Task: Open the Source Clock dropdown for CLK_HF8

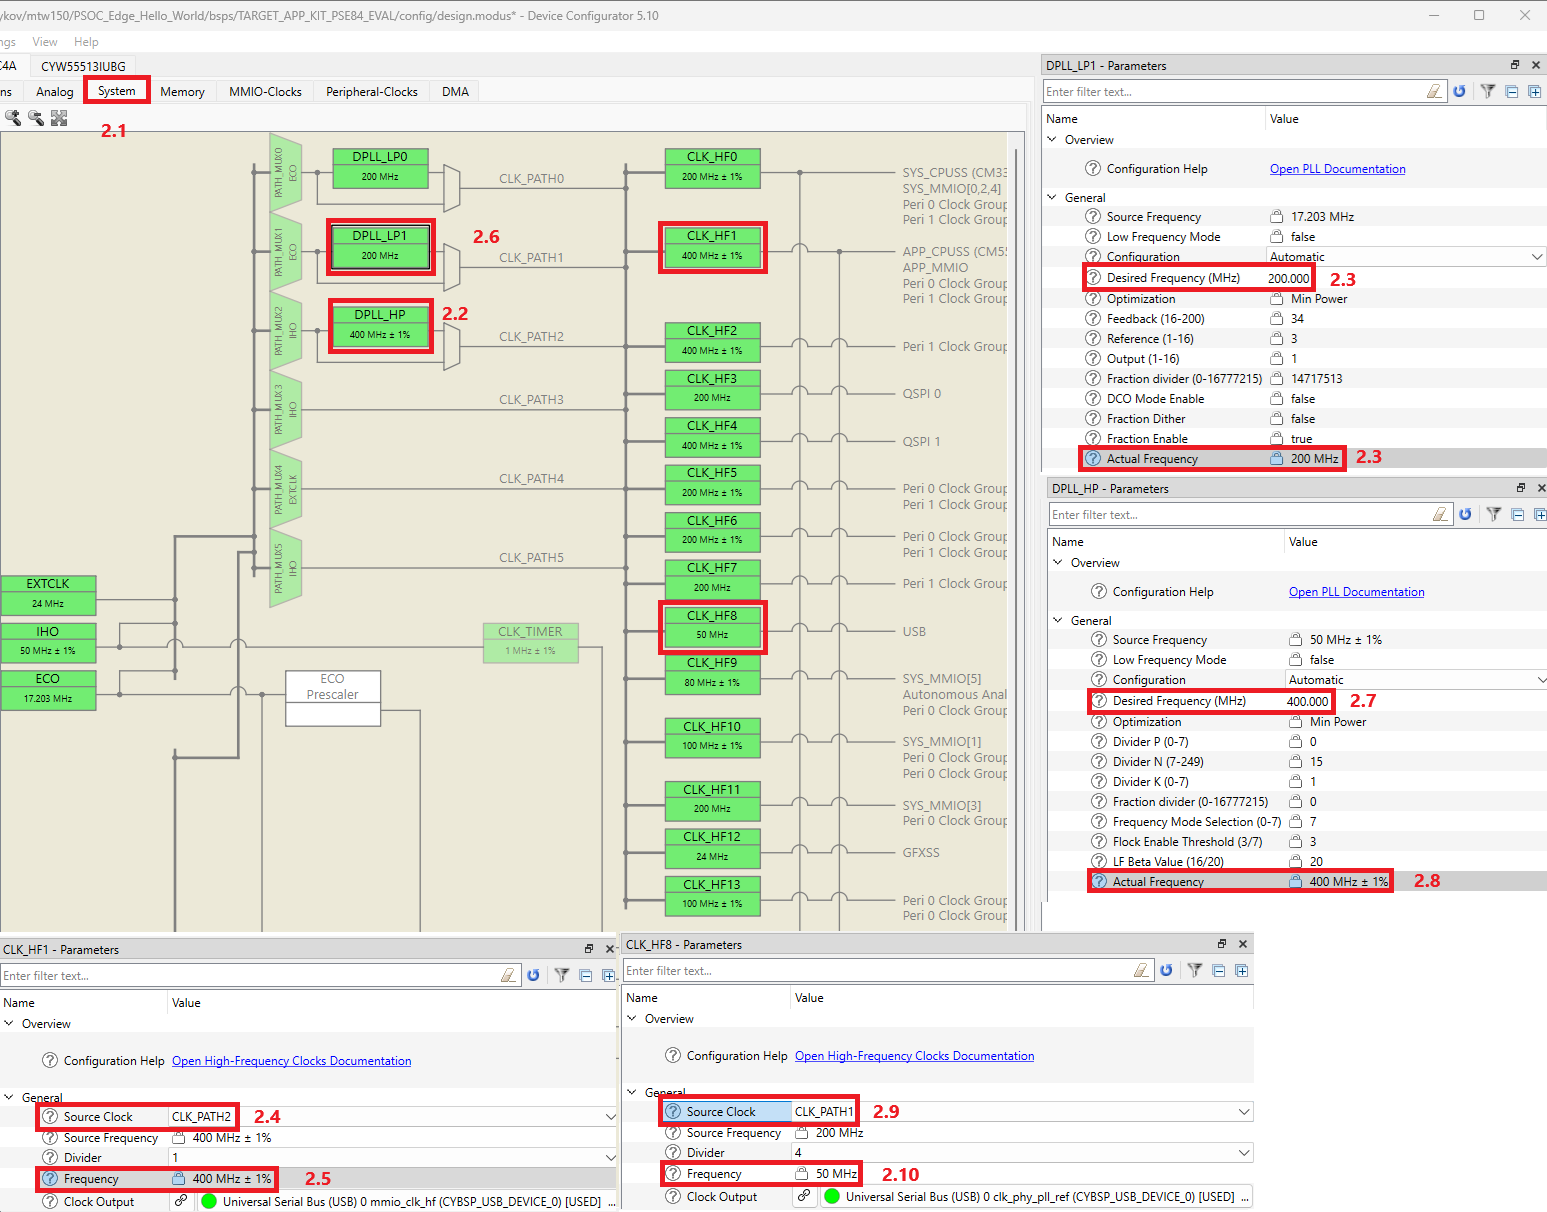Action: pyautogui.click(x=1243, y=1112)
